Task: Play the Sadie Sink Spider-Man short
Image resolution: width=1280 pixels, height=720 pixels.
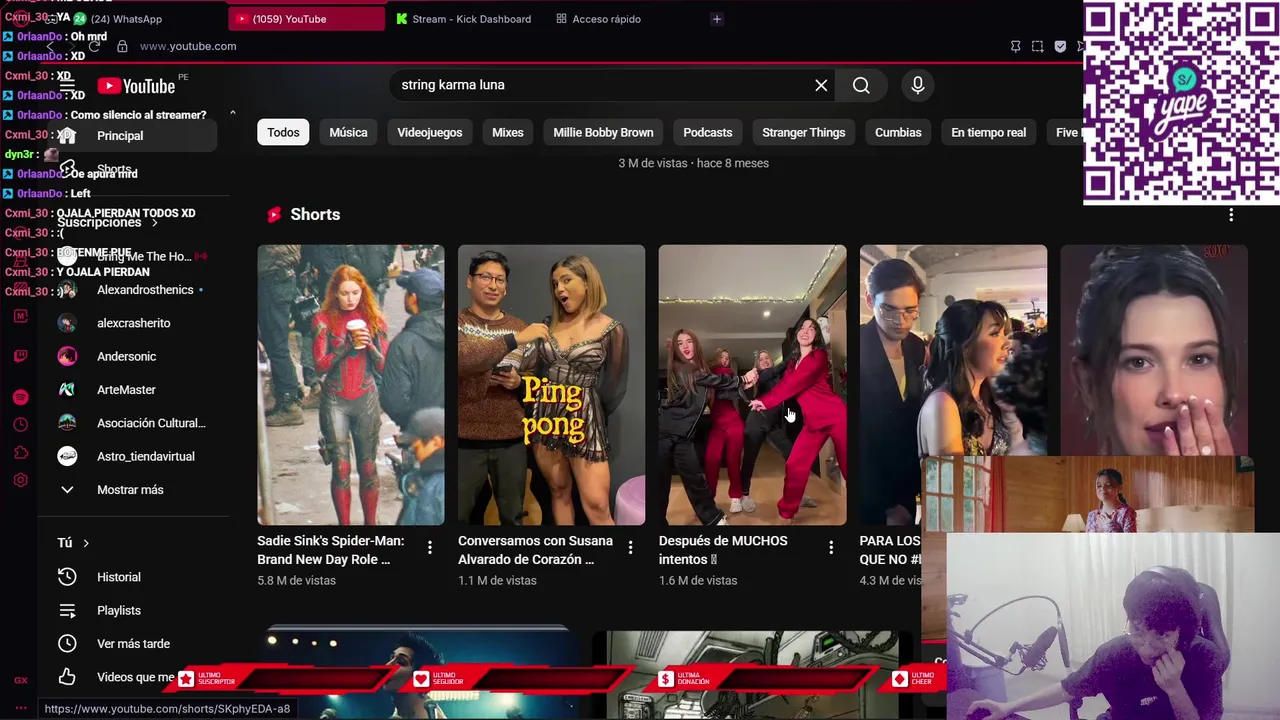Action: pyautogui.click(x=351, y=385)
